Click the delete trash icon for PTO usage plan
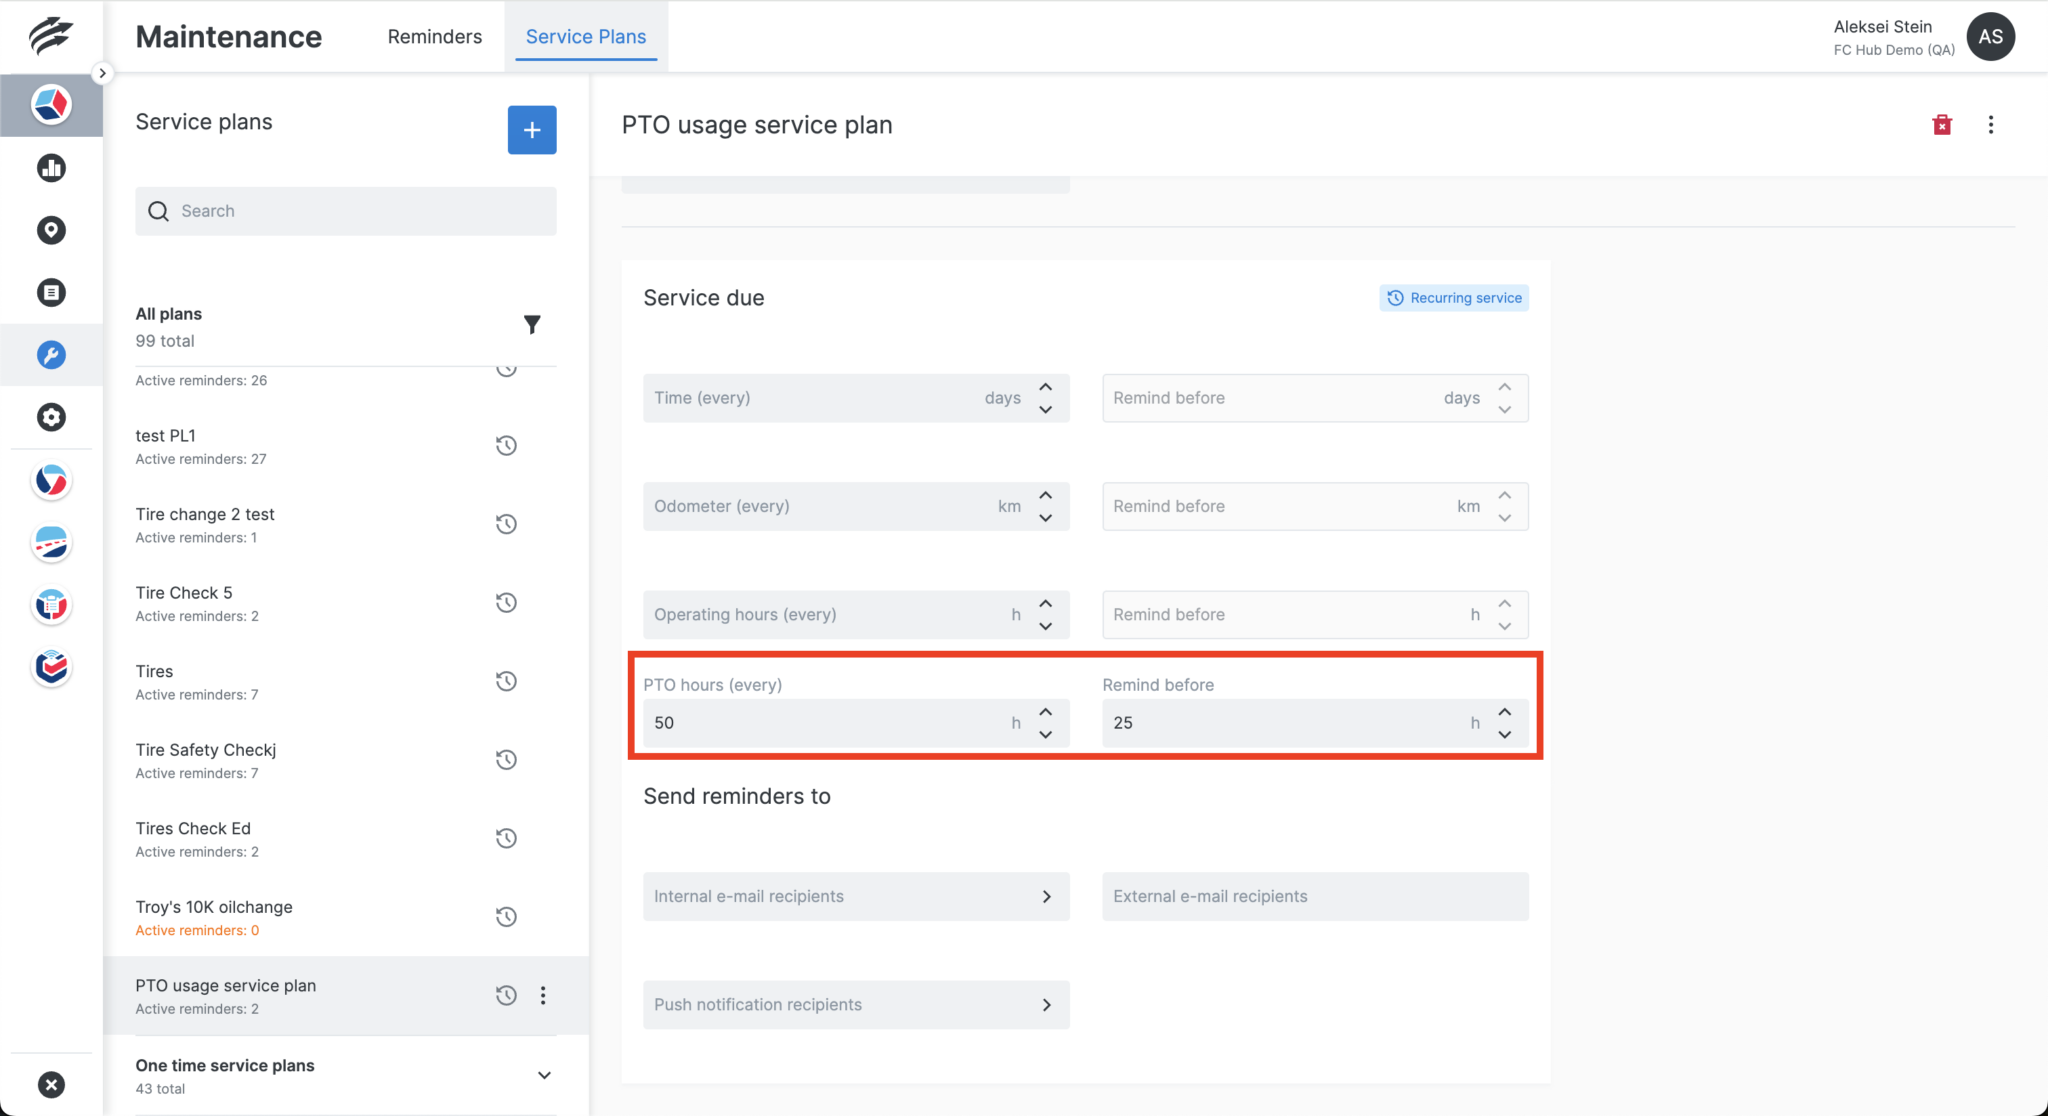Viewport: 2048px width, 1116px height. pyautogui.click(x=1941, y=124)
